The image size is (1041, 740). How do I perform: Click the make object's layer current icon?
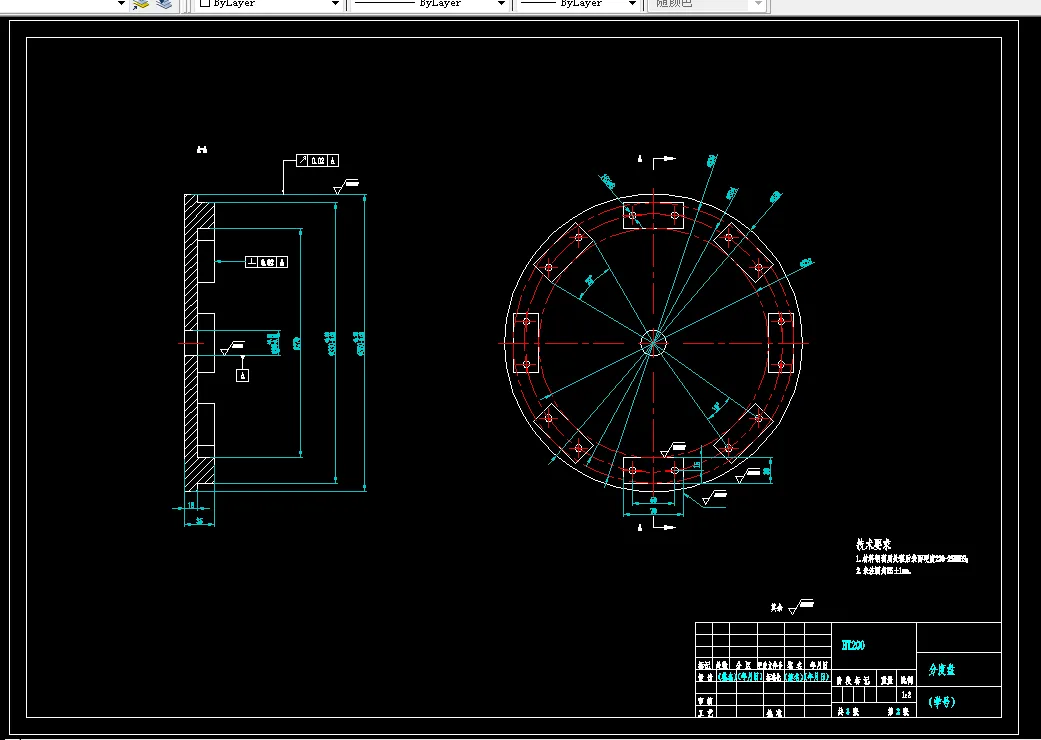click(x=141, y=4)
